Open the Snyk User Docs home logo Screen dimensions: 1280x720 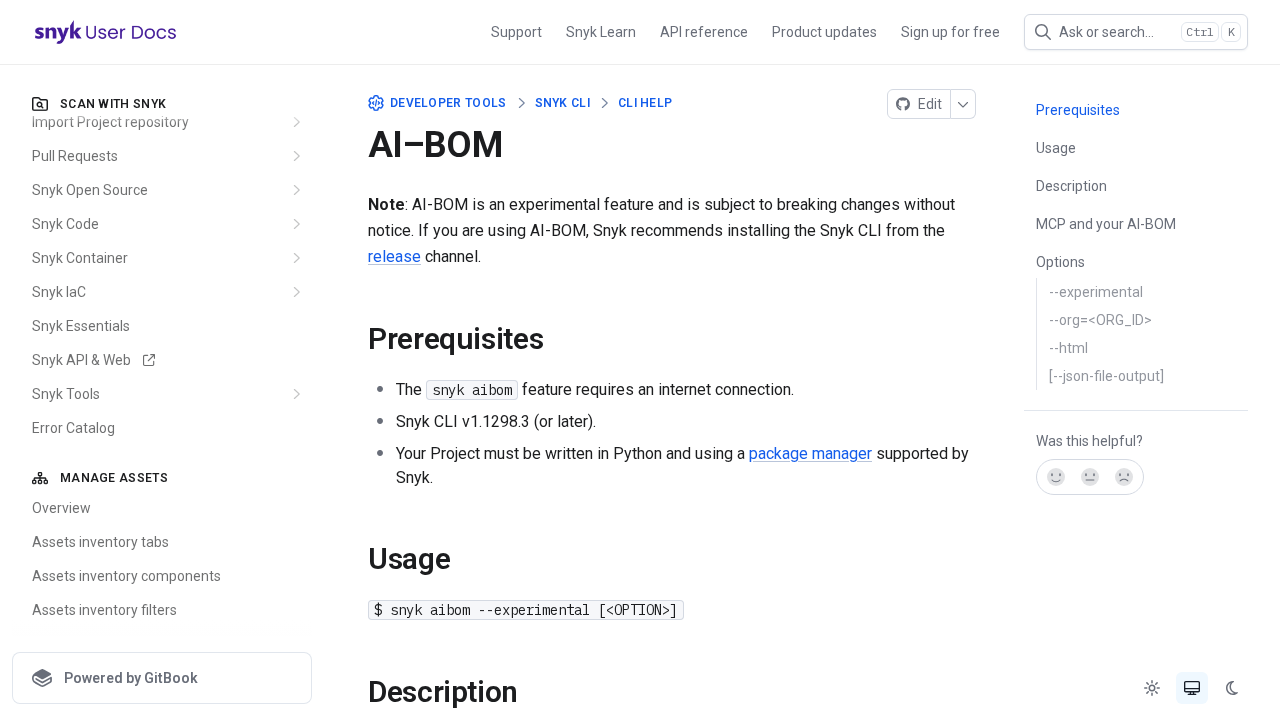pyautogui.click(x=104, y=30)
